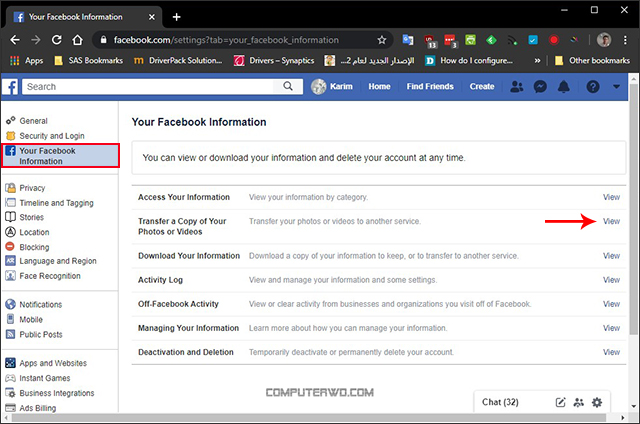The width and height of the screenshot is (640, 424).
Task: Click the search magnifier button
Action: point(288,87)
